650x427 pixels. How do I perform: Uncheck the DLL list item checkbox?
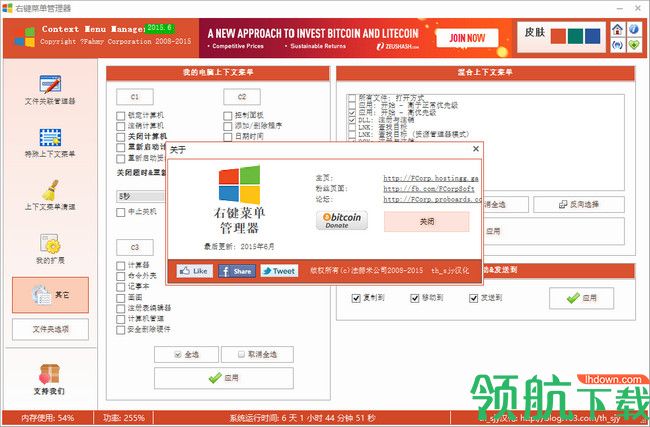[352, 120]
